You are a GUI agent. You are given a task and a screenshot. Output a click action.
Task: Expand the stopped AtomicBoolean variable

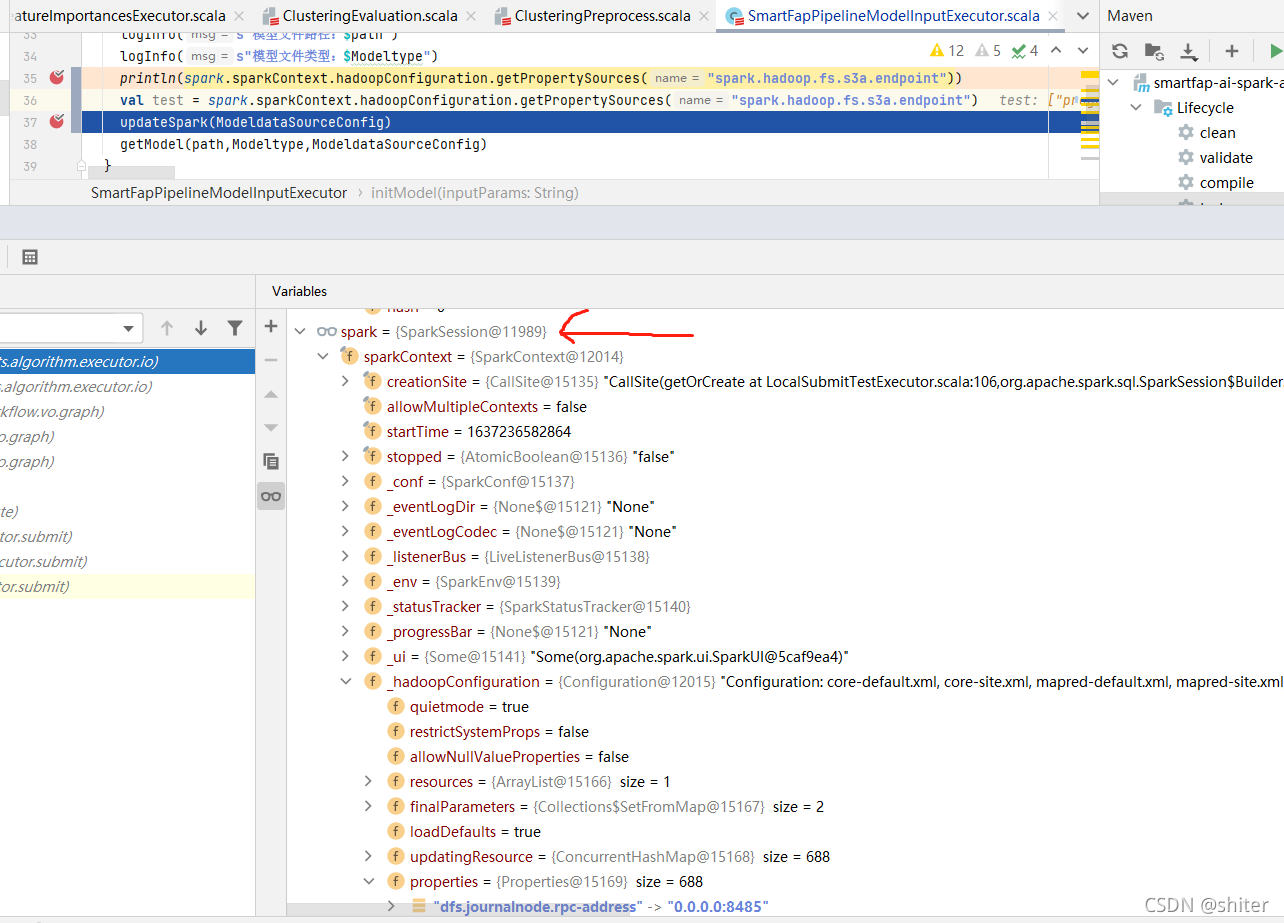tap(346, 456)
